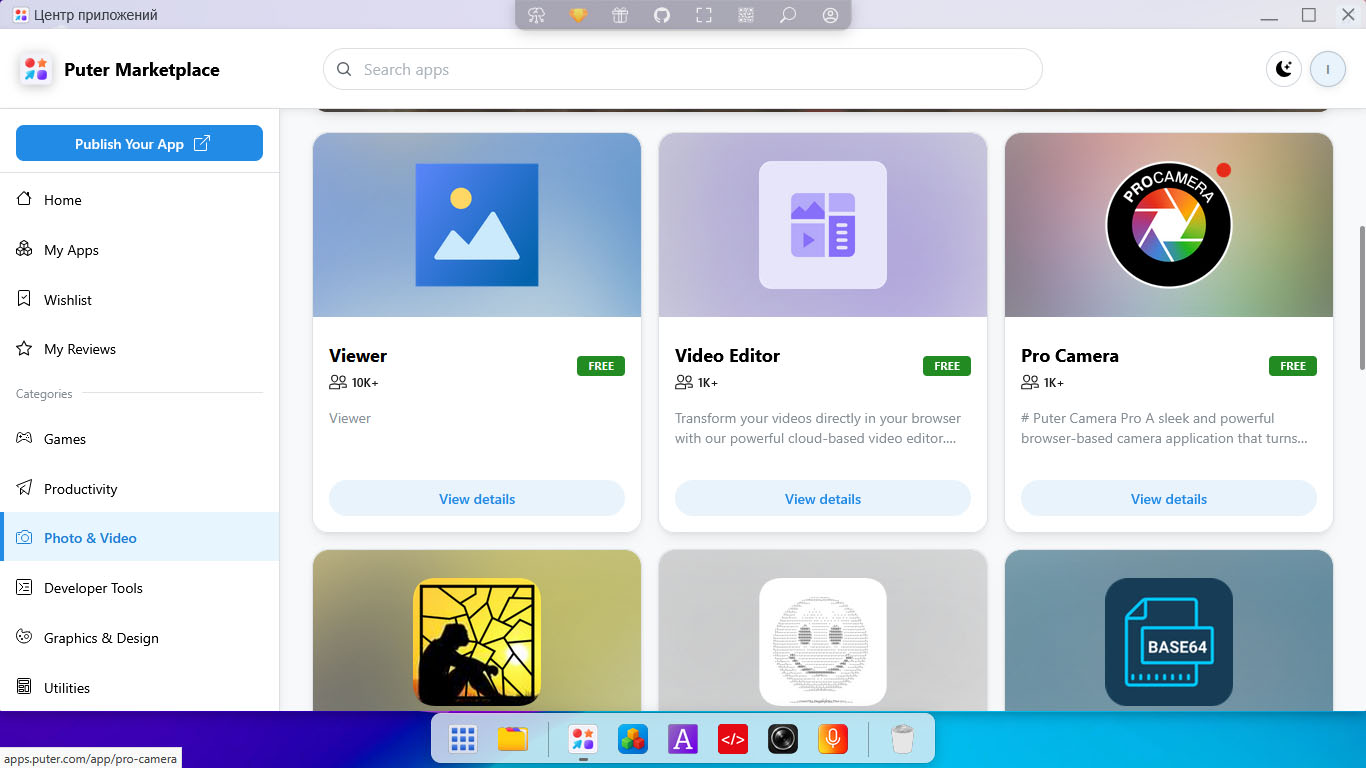Click the Pro Camera app title
This screenshot has height=768, width=1366.
click(x=1070, y=356)
